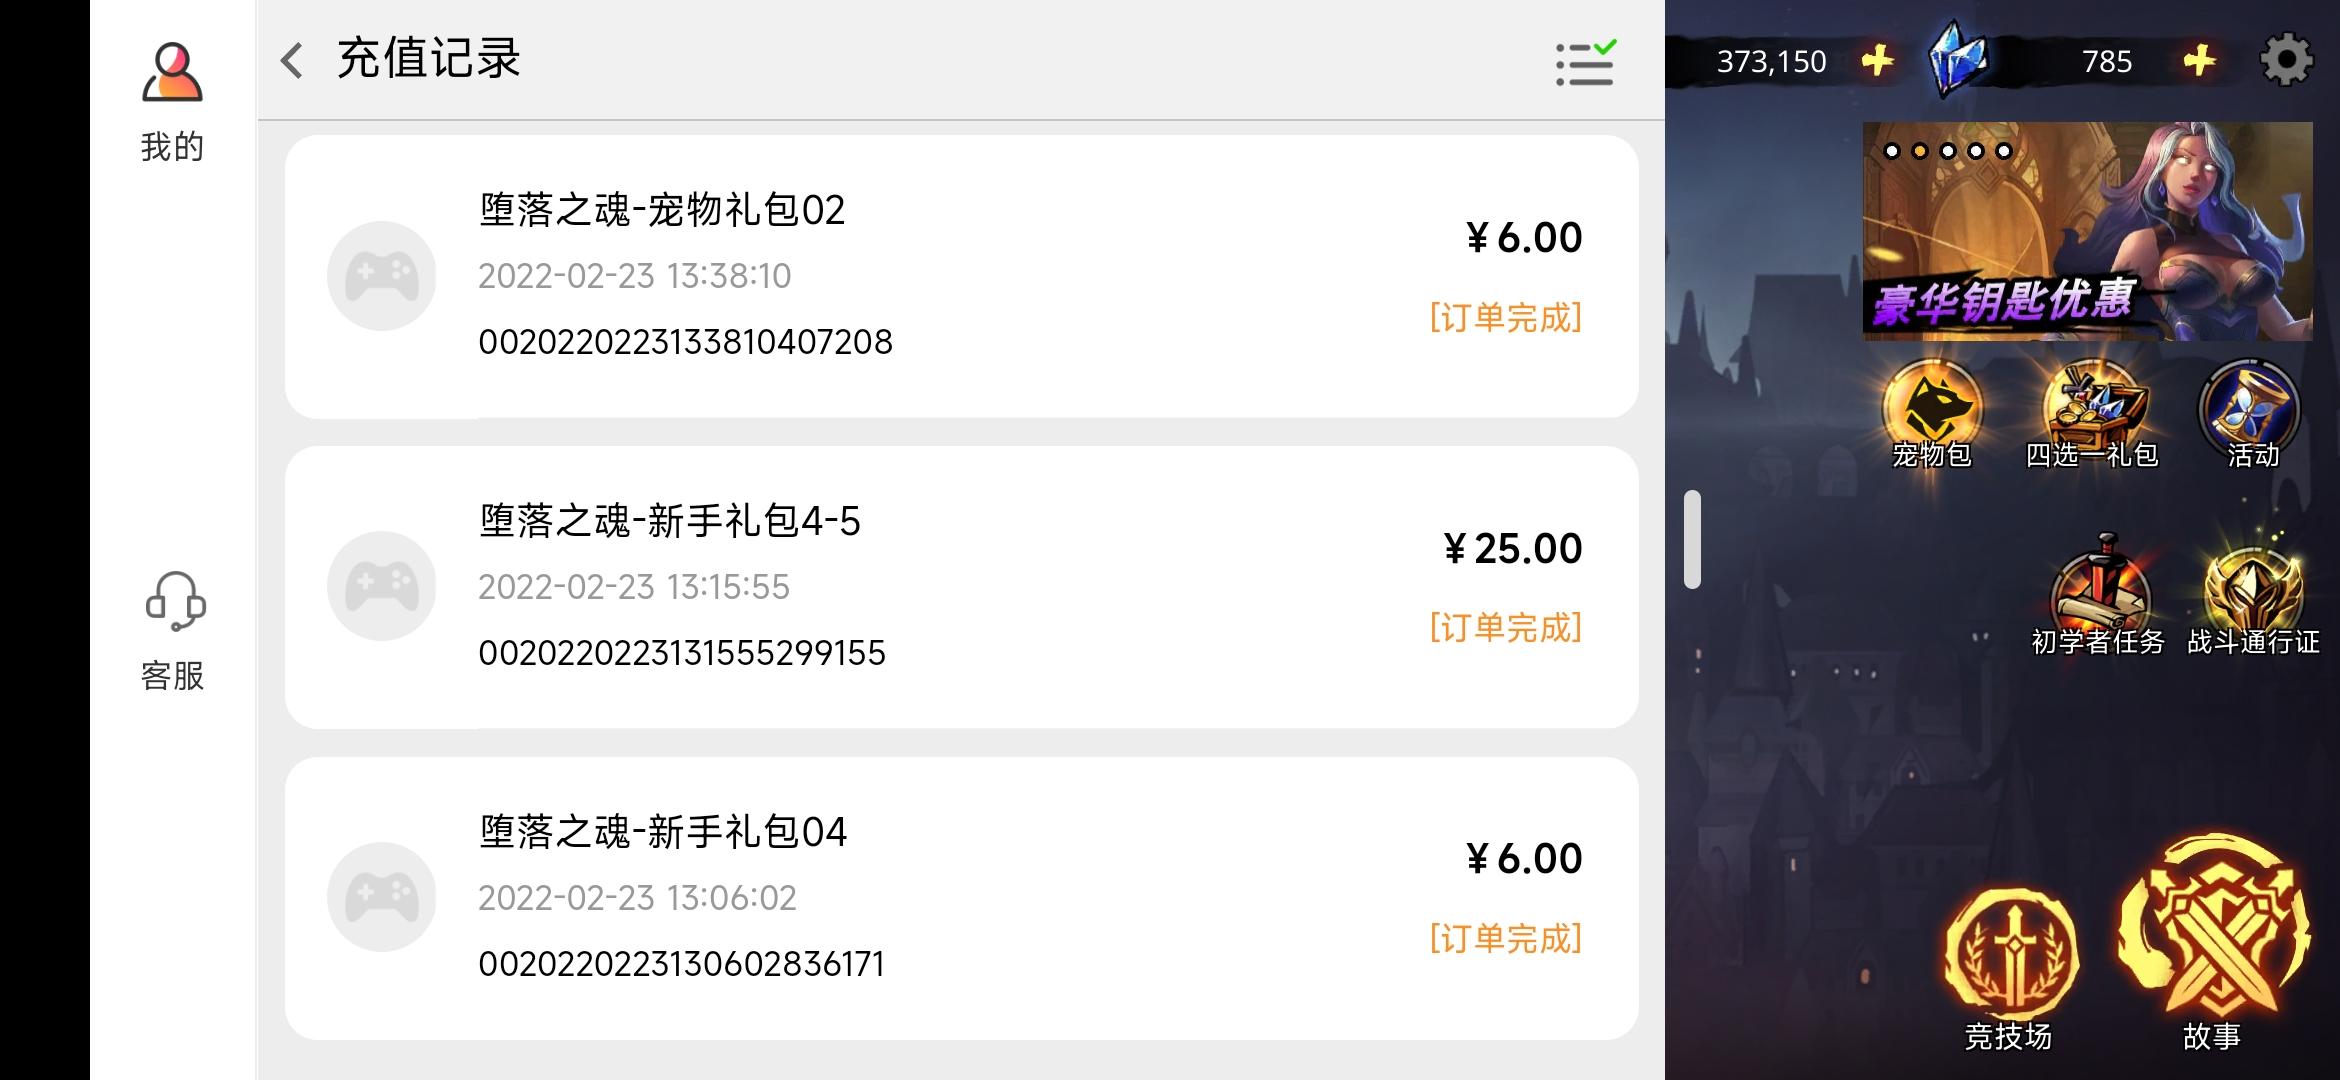Open 初学者任务 beginner tasks
This screenshot has height=1080, width=2340.
tap(2098, 595)
